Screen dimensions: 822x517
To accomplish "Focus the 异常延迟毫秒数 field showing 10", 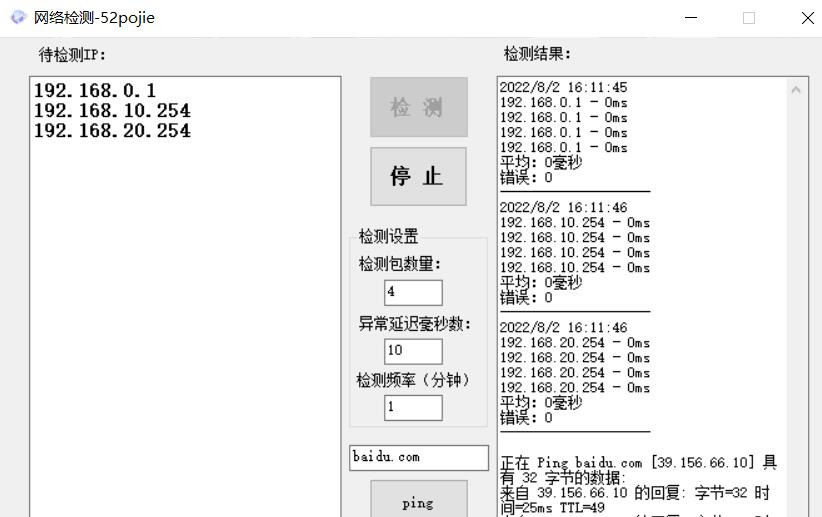I will pos(413,351).
